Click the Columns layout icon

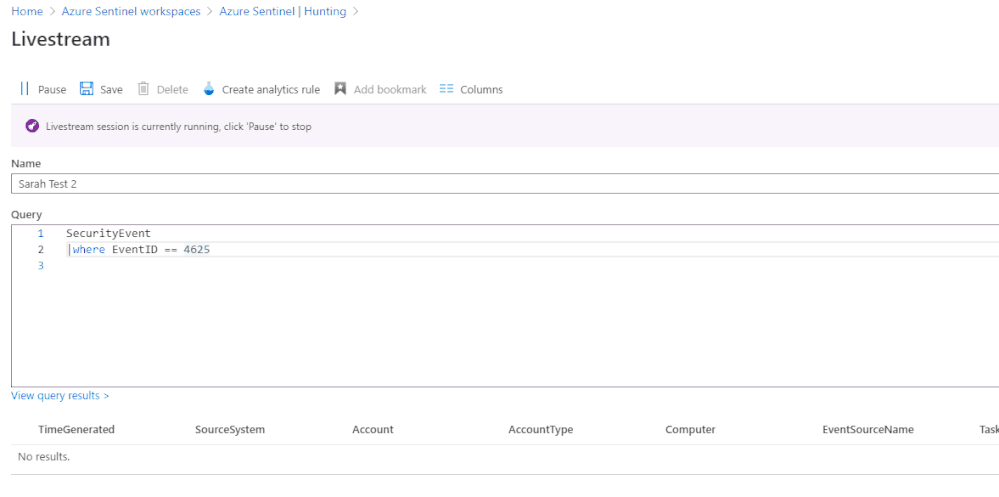pos(447,89)
